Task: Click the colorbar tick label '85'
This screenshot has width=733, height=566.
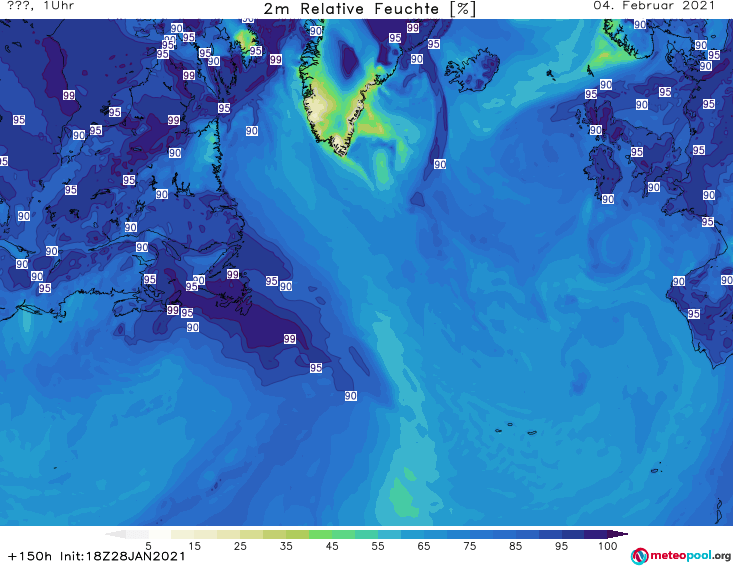Action: [516, 546]
